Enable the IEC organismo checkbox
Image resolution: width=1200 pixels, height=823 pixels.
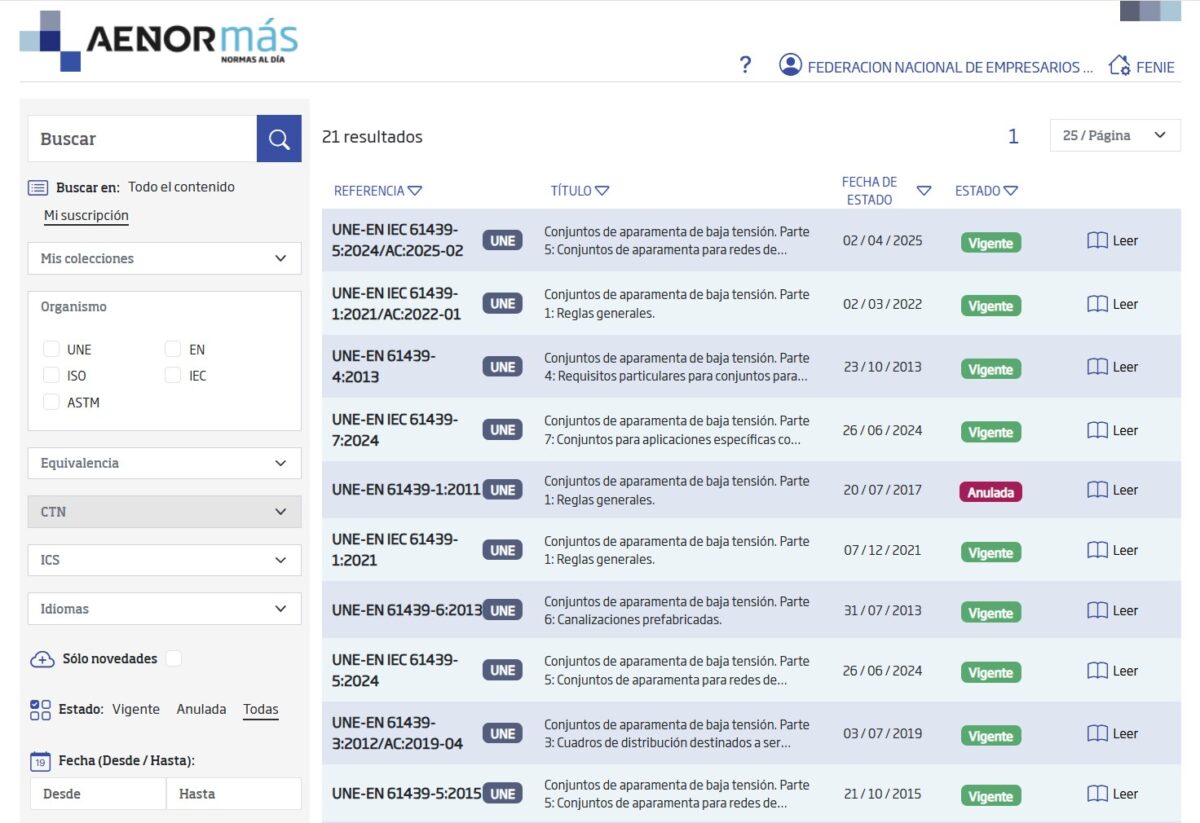pyautogui.click(x=173, y=375)
